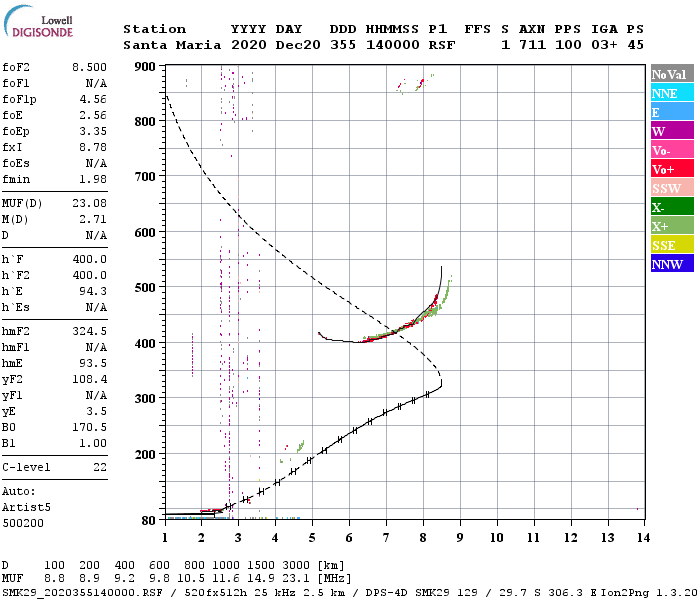Screen dimensions: 700x600
Task: Click the B0 value 170.5
Action: (89, 427)
